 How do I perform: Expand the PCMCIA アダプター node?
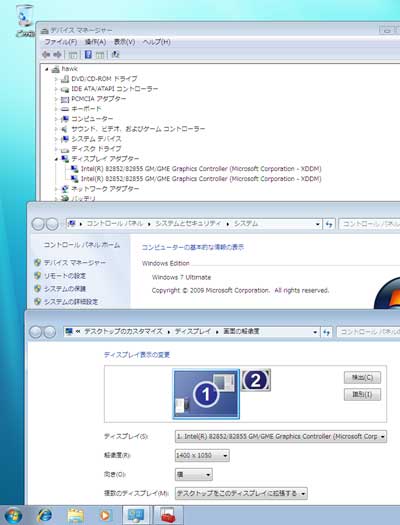tap(56, 99)
